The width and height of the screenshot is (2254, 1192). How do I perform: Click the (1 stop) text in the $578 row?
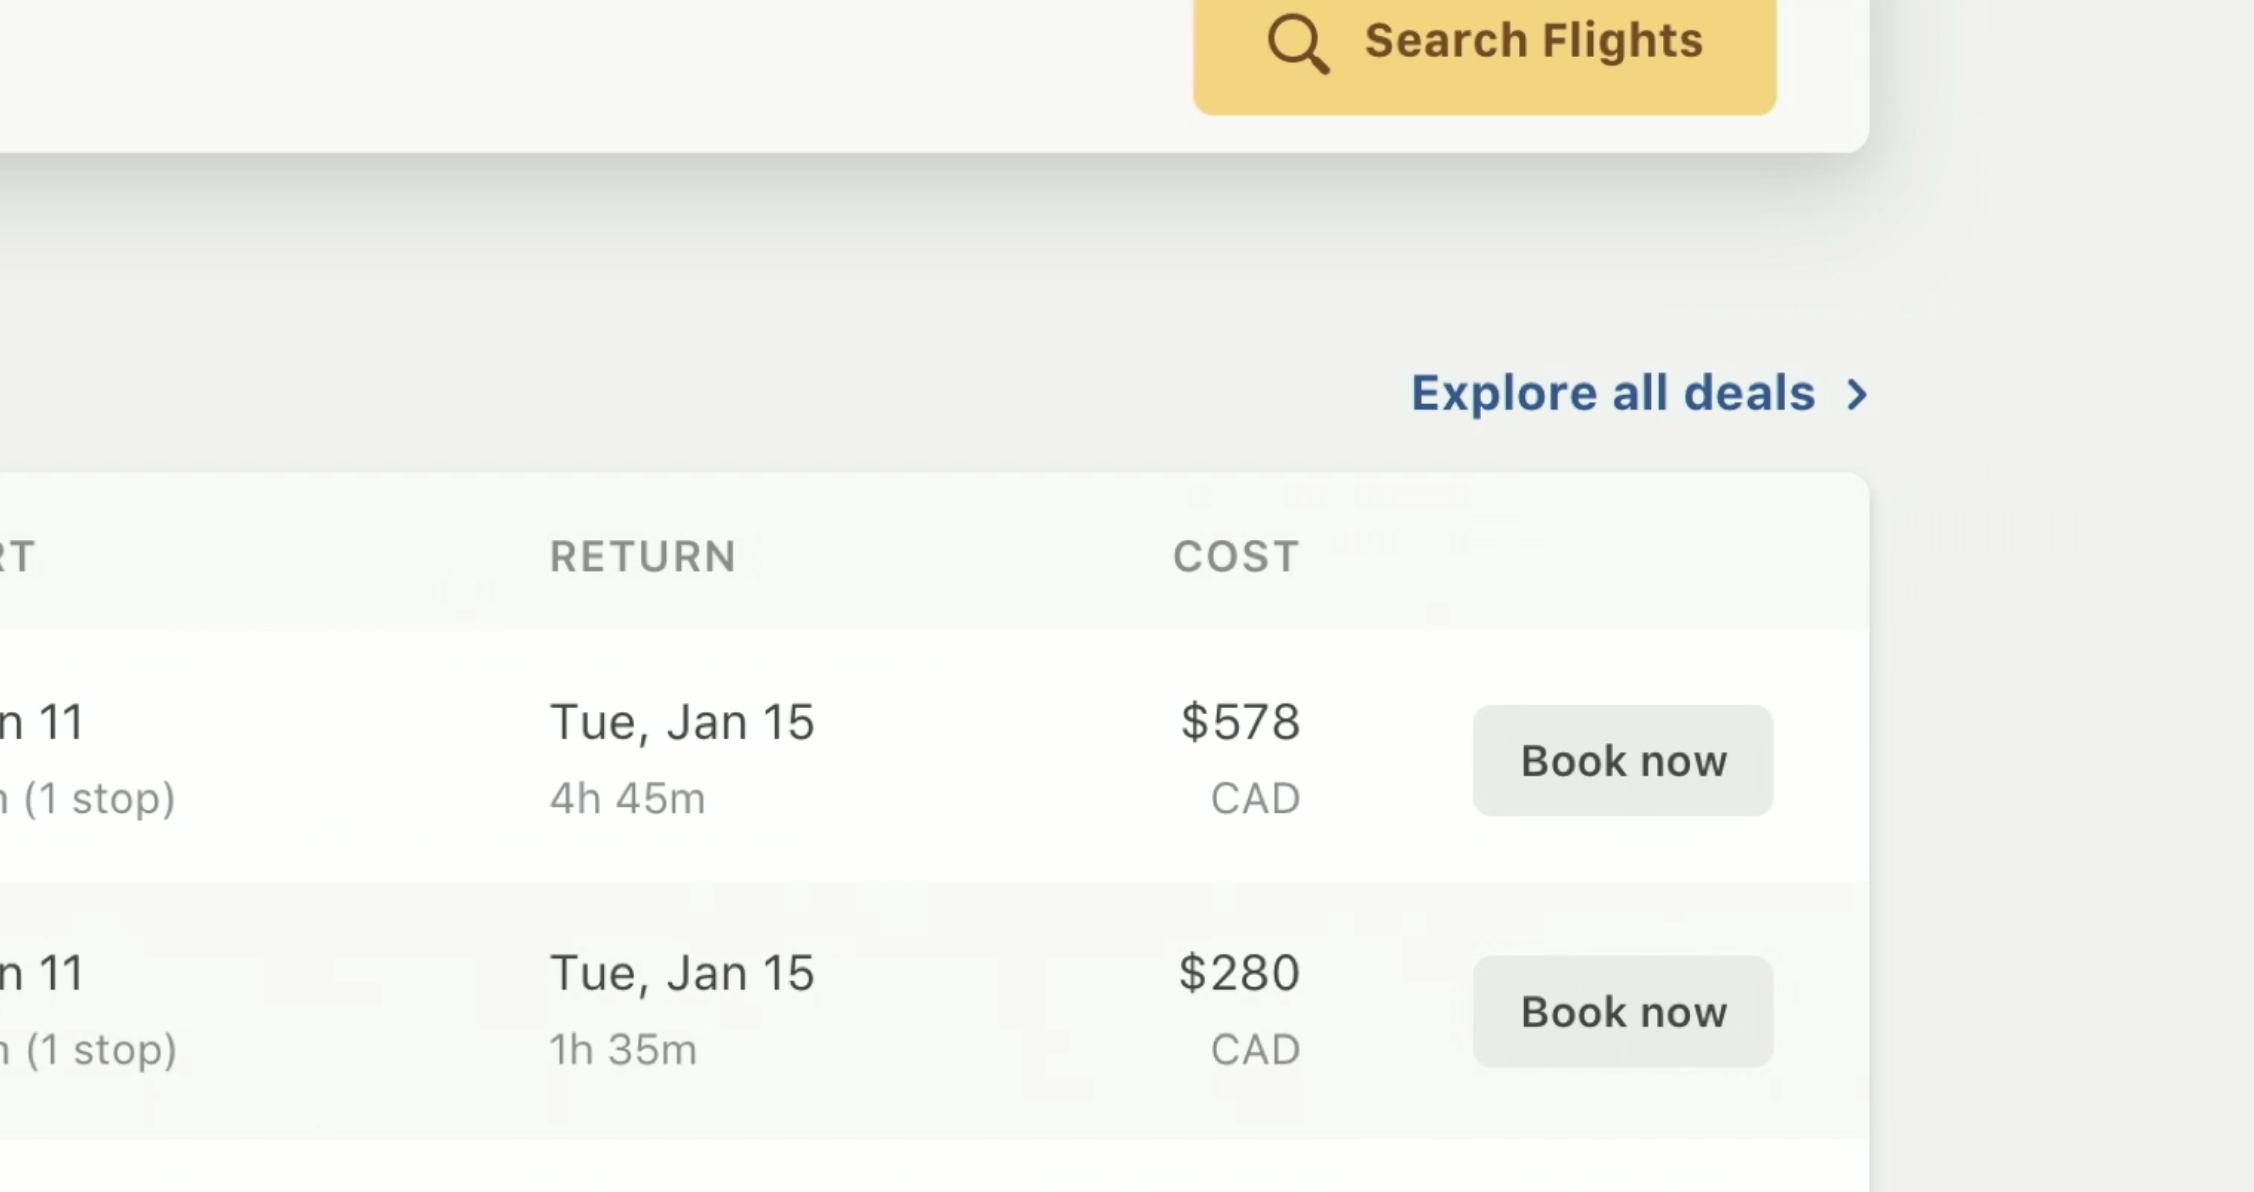click(99, 799)
